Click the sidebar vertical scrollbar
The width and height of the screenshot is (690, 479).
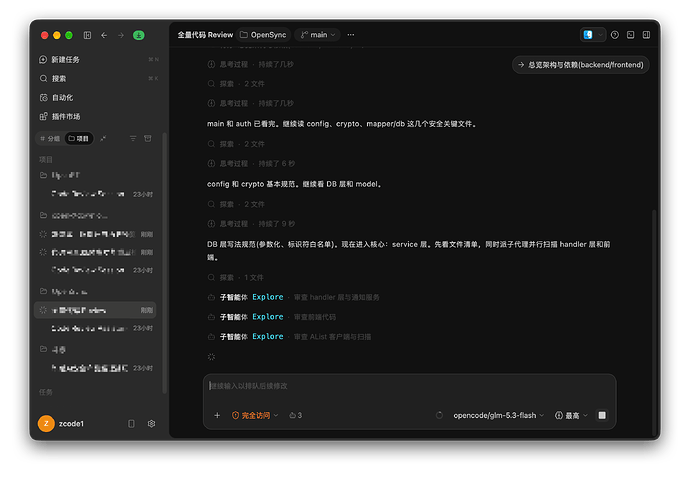click(165, 263)
